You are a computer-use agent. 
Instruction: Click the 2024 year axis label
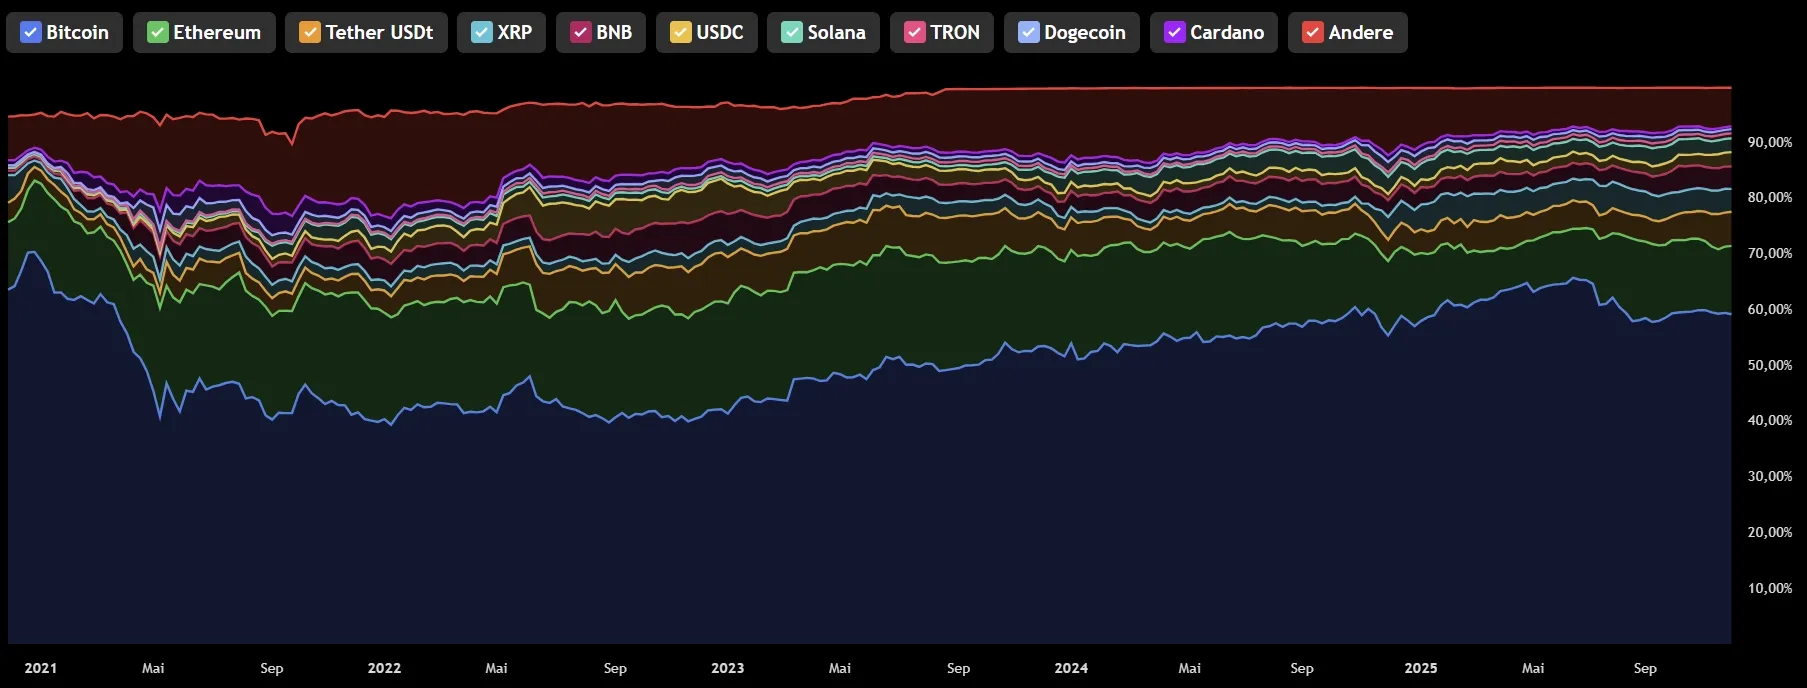pyautogui.click(x=1071, y=668)
